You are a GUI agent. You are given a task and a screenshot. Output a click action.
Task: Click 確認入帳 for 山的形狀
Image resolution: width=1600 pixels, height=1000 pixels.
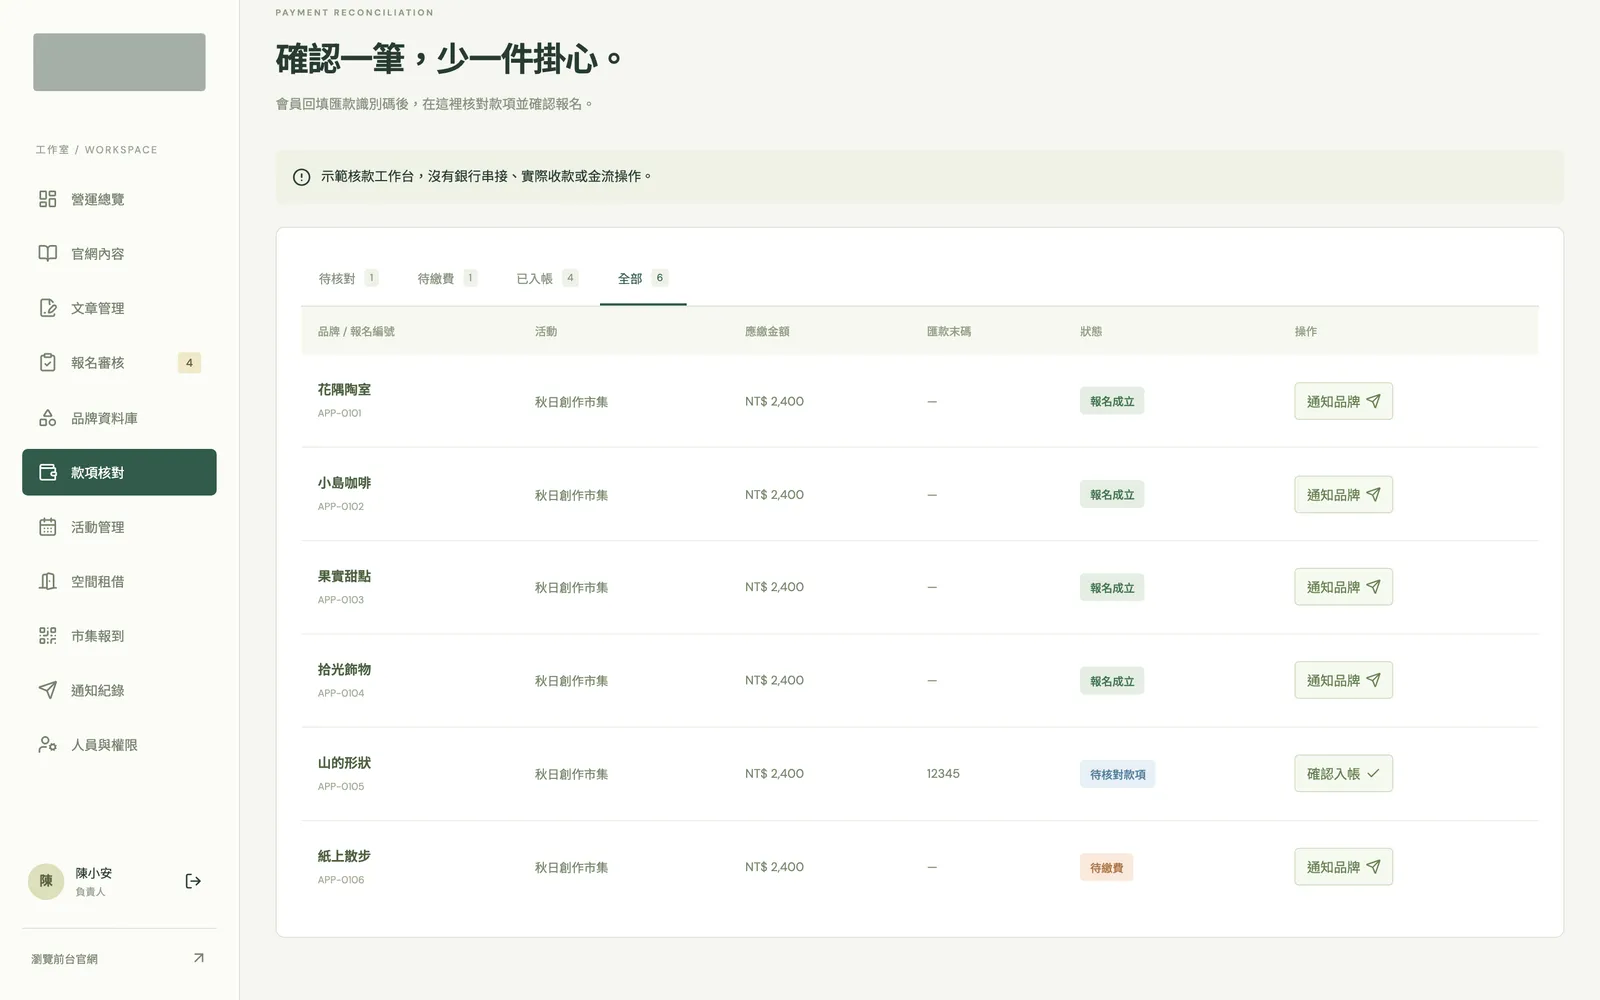(1343, 773)
